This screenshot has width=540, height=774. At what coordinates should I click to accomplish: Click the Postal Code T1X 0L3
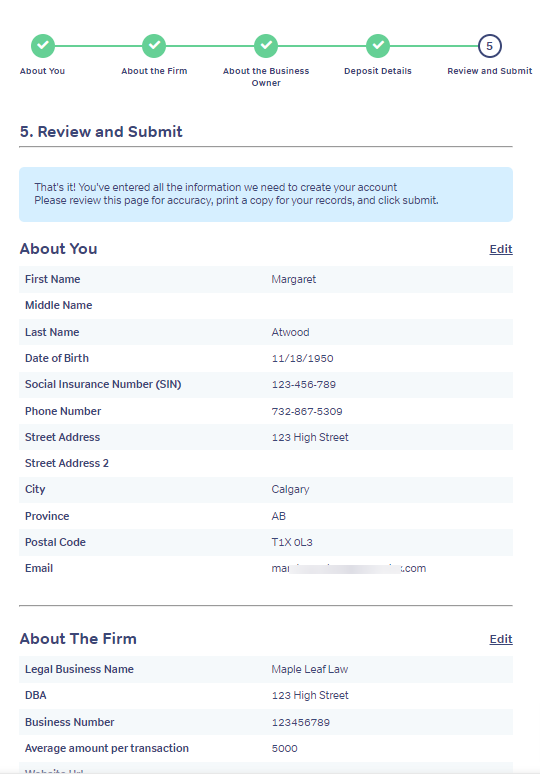[x=292, y=542]
